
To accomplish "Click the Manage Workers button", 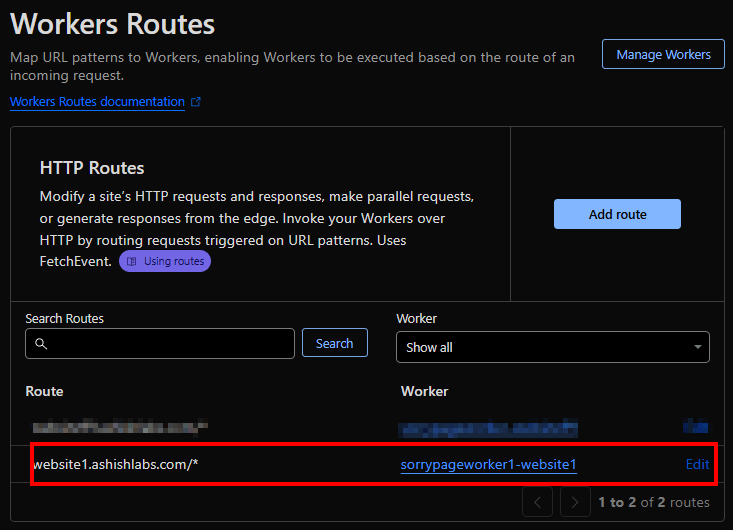I will click(663, 54).
